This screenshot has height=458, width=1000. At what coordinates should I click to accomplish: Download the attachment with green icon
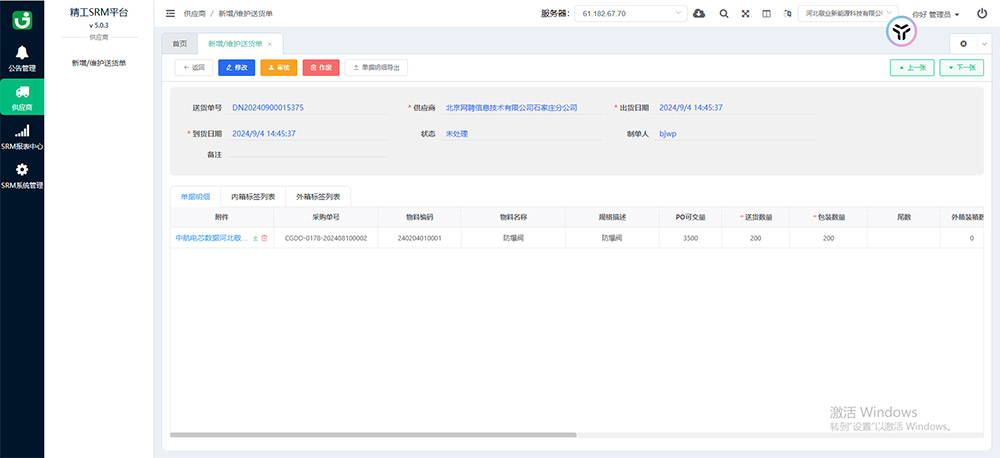pos(255,238)
